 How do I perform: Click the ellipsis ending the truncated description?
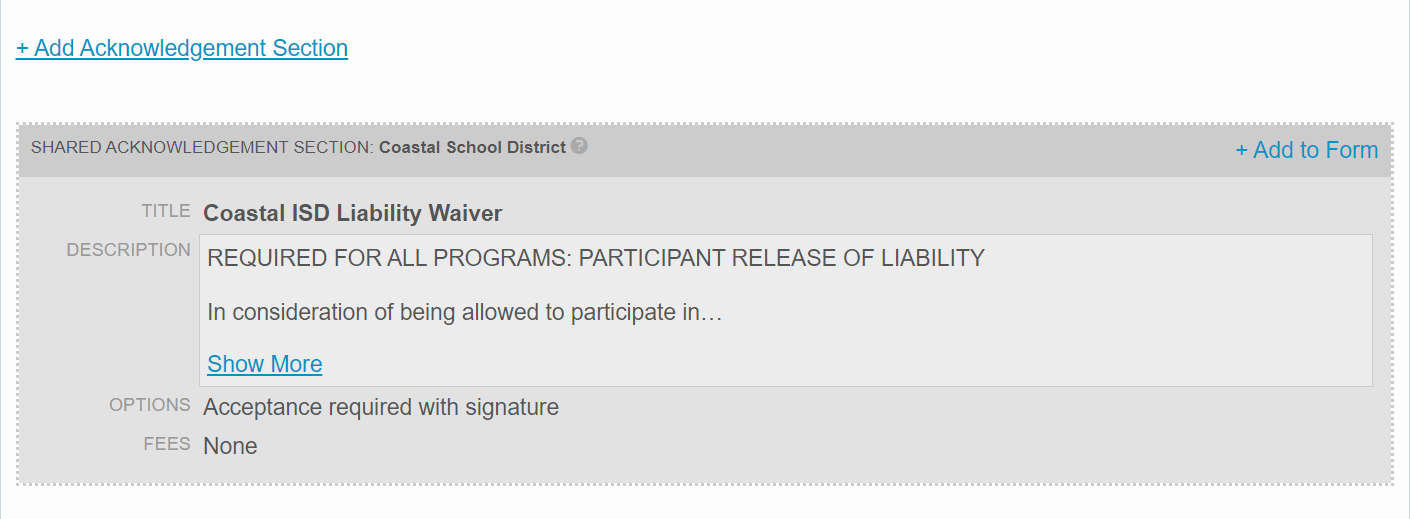pyautogui.click(x=713, y=314)
